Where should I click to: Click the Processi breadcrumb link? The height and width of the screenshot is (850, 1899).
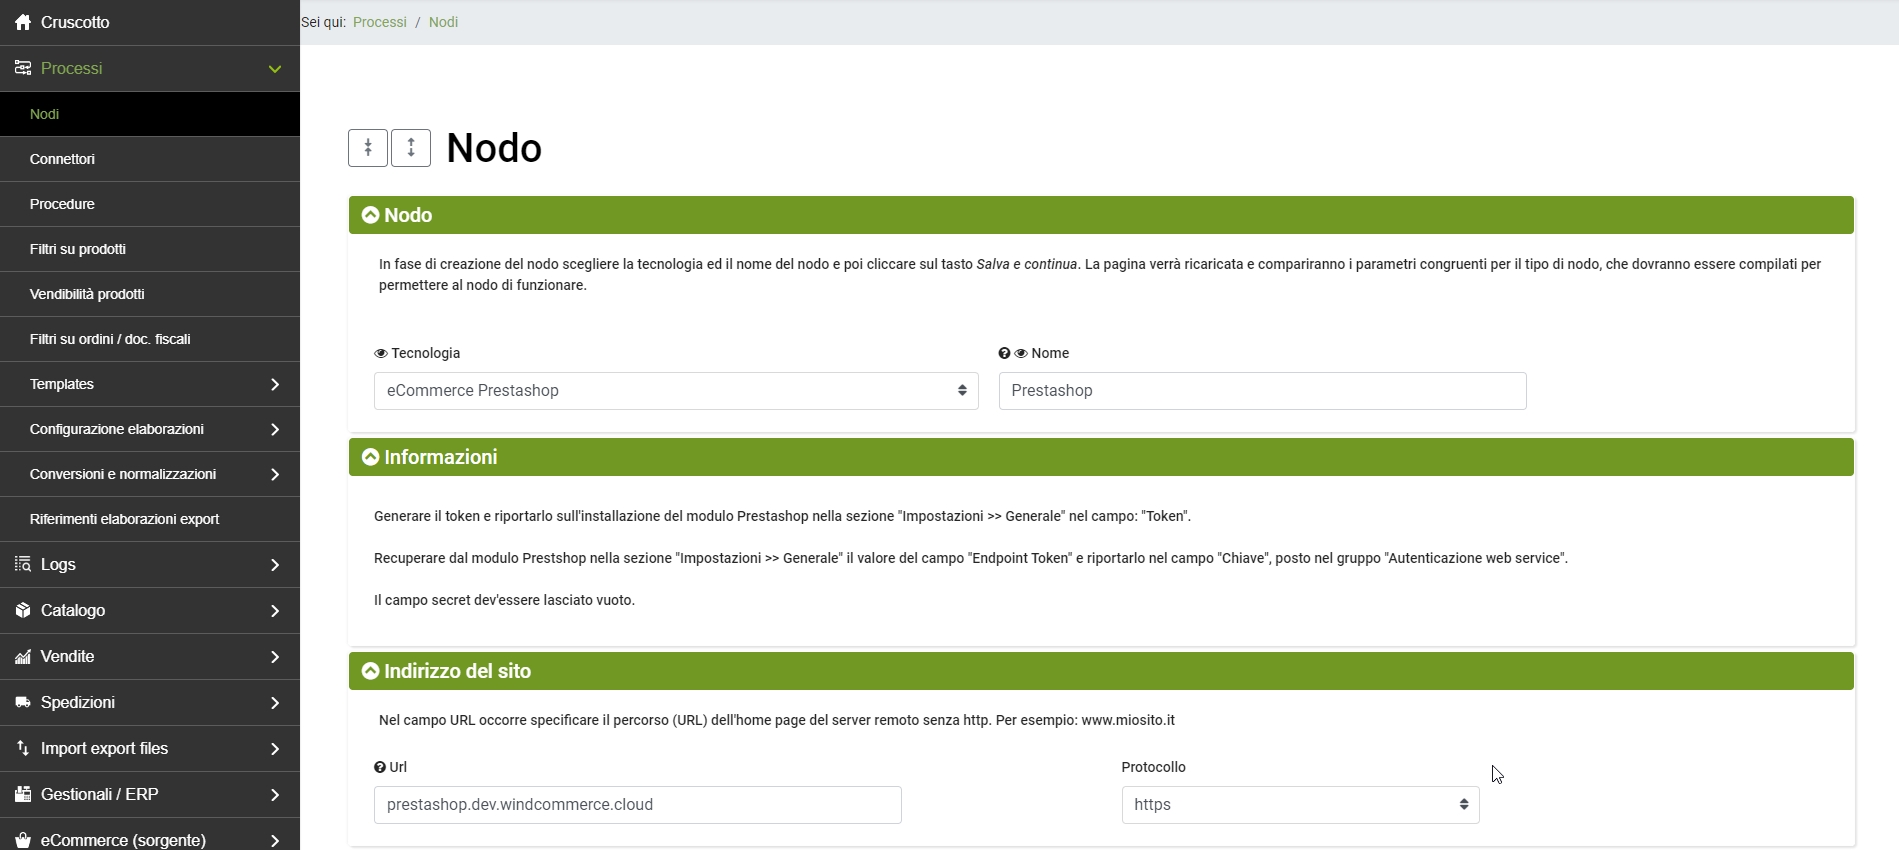coord(380,22)
